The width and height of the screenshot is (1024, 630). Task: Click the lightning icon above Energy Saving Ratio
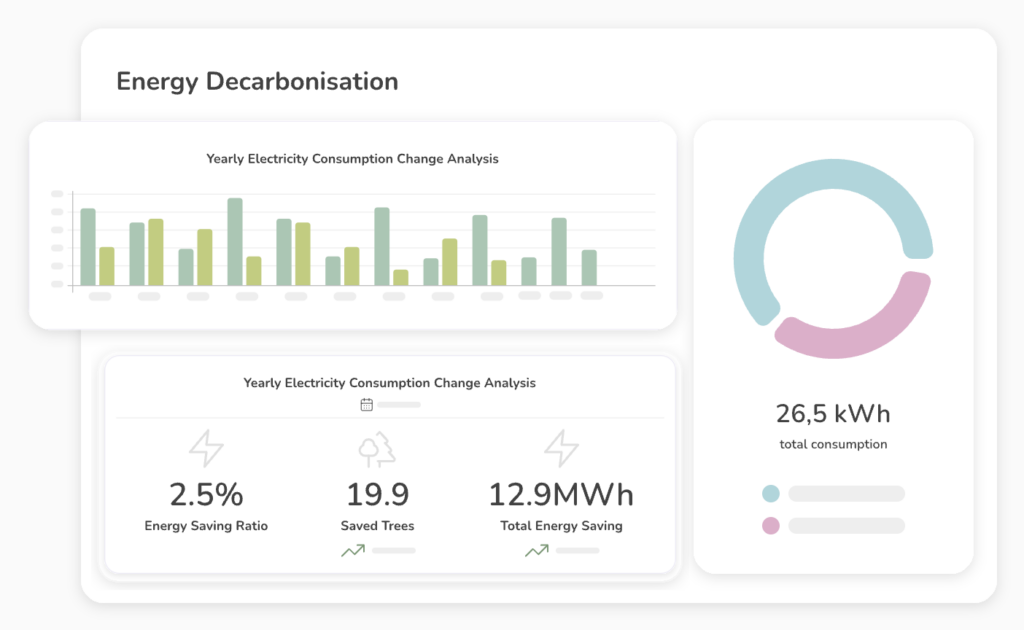[206, 449]
